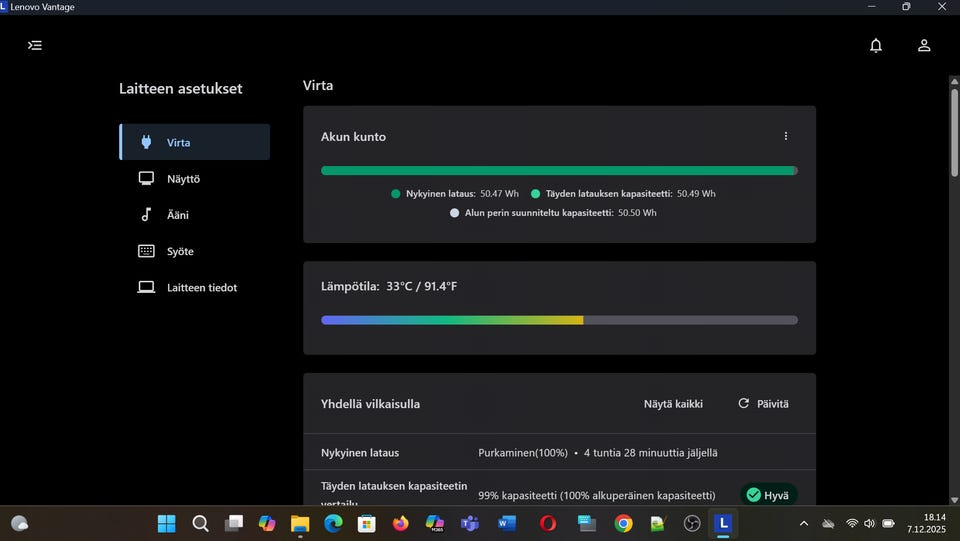Screen dimensions: 960x541
Task: Click the temperature gradient bar
Action: click(559, 320)
